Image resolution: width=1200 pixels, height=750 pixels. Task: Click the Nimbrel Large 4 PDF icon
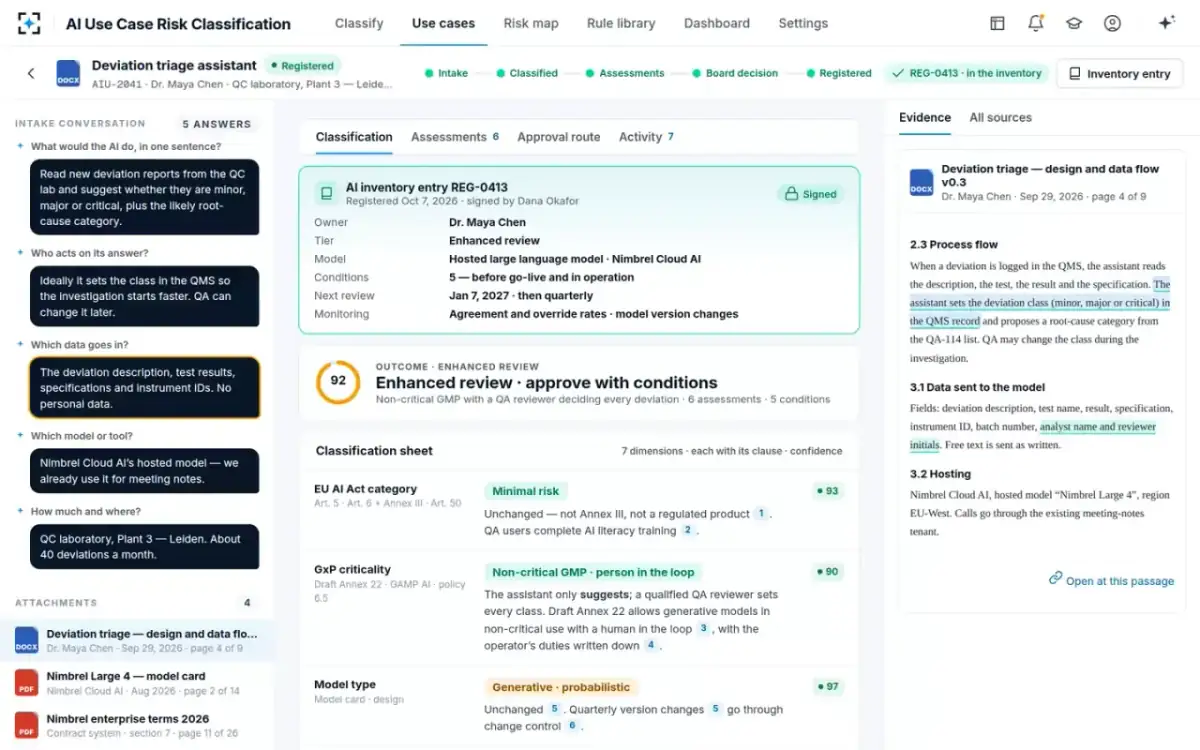(x=27, y=683)
